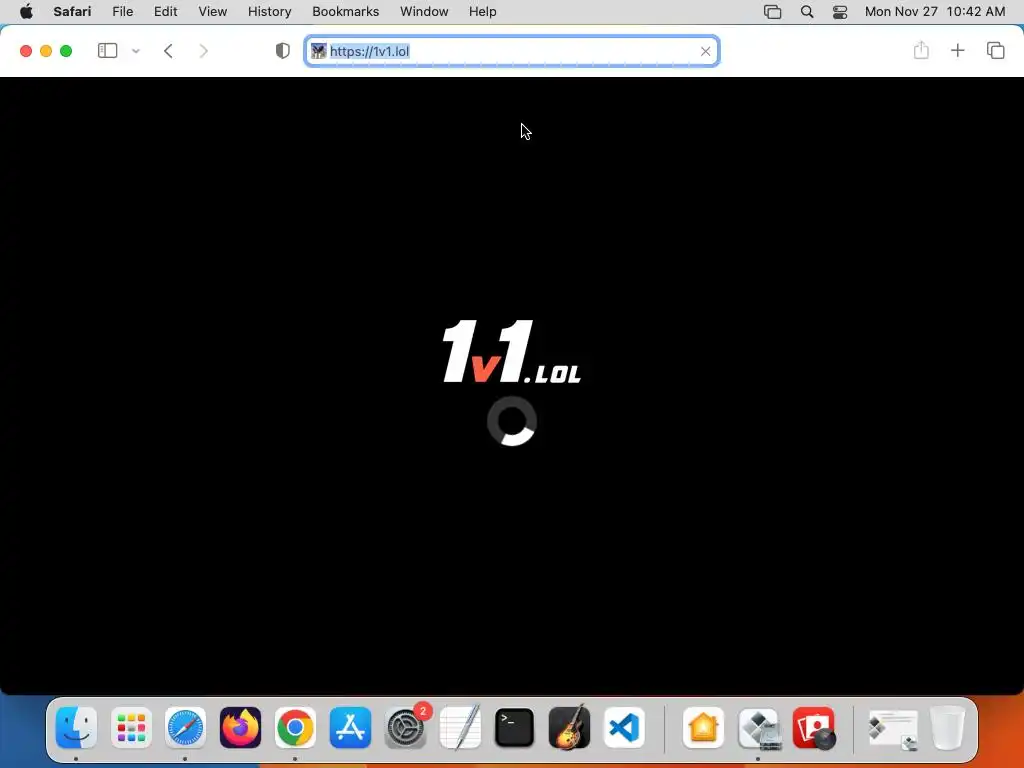The image size is (1024, 768).
Task: Open the Bookmarks menu
Action: click(345, 12)
